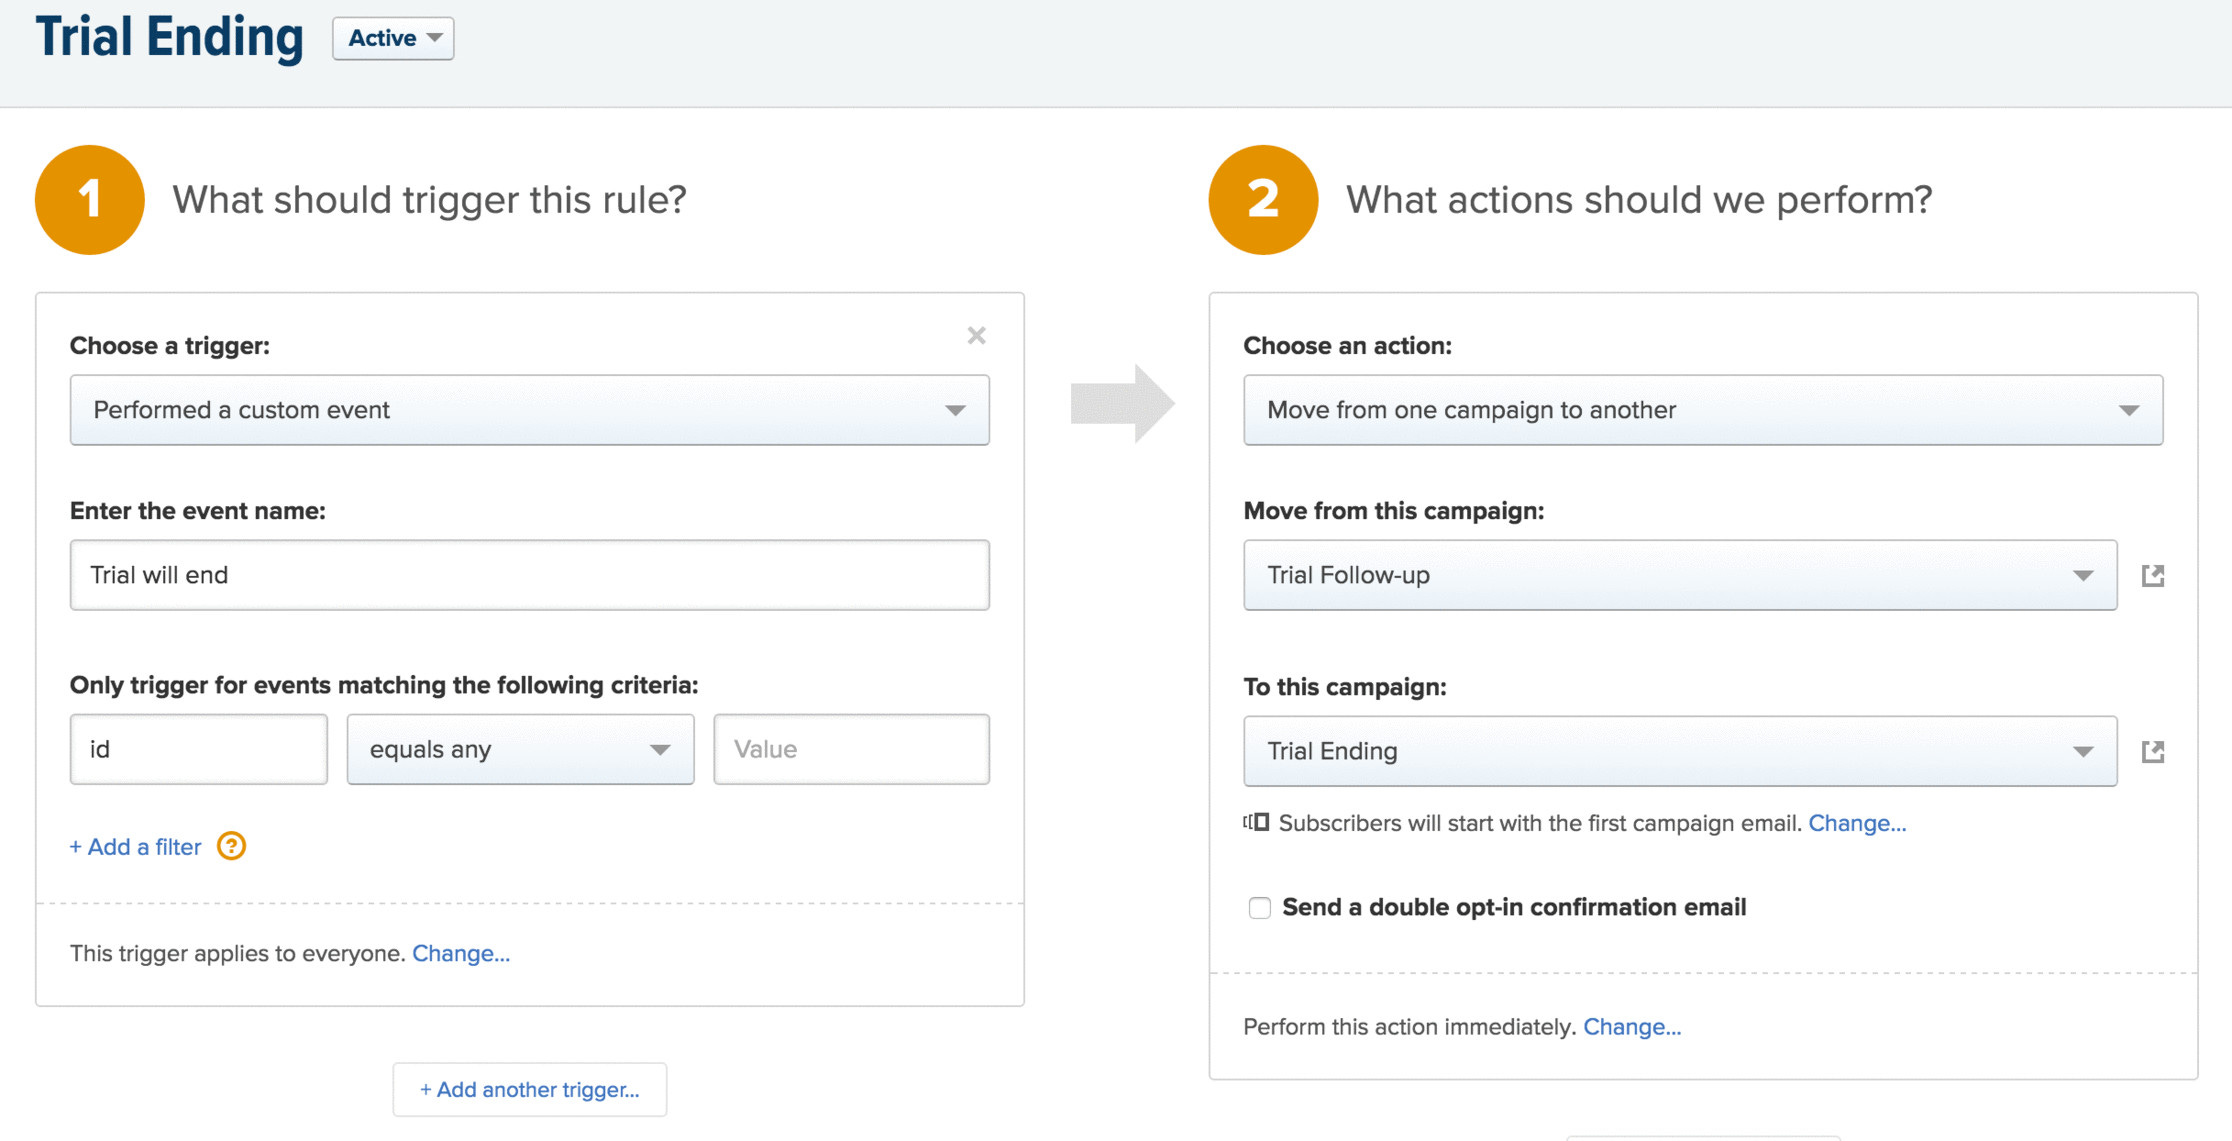This screenshot has height=1141, width=2232.
Task: Click the event name field with Trial will end
Action: [530, 575]
